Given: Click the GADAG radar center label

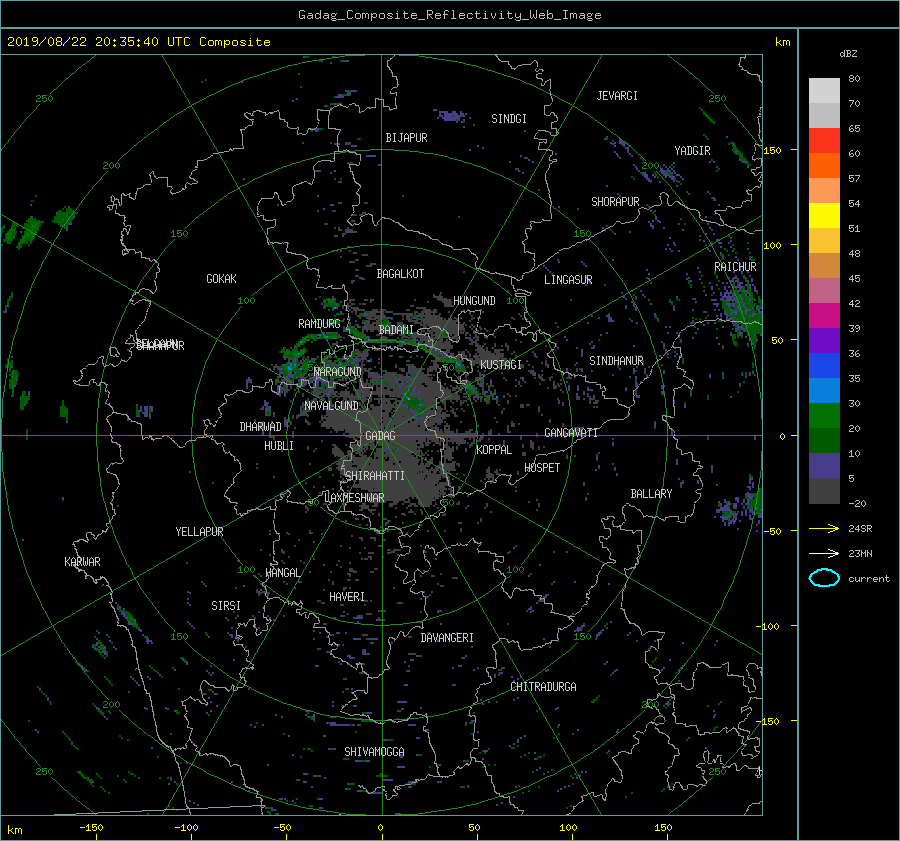Looking at the screenshot, I should 381,436.
